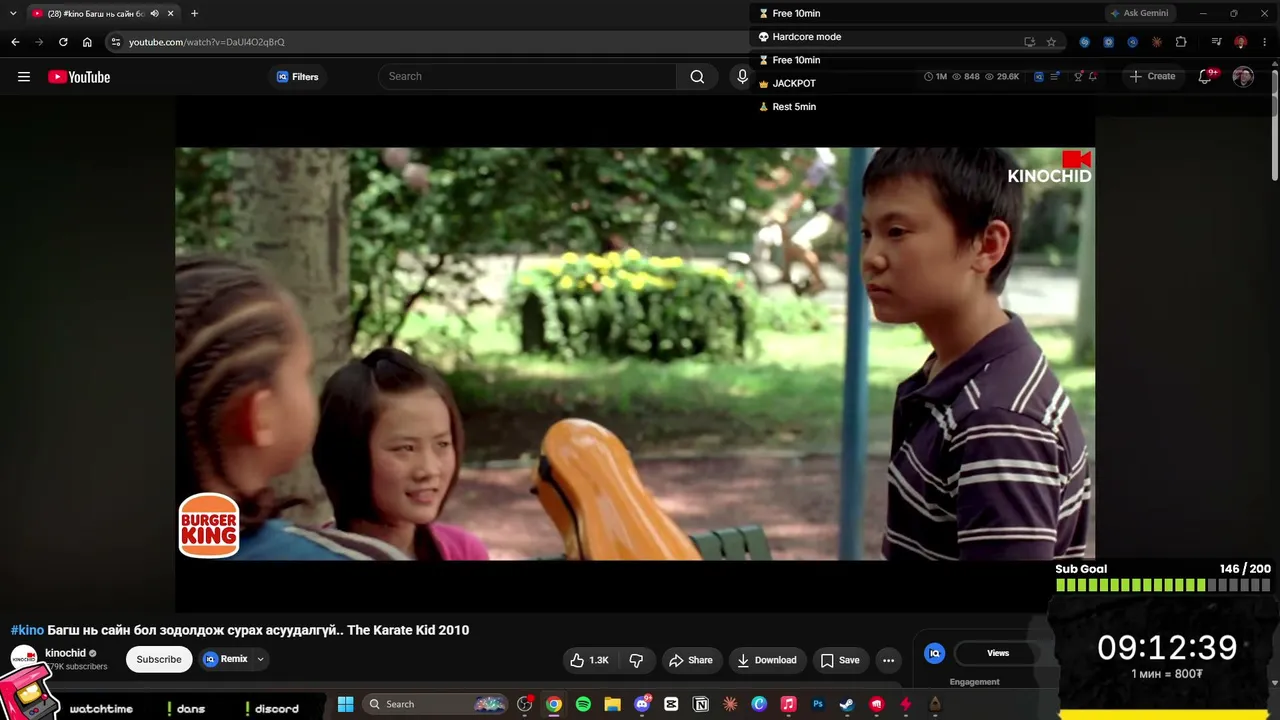Click the trophy icon in YouTube header
1280x720 pixels.
tap(1079, 76)
